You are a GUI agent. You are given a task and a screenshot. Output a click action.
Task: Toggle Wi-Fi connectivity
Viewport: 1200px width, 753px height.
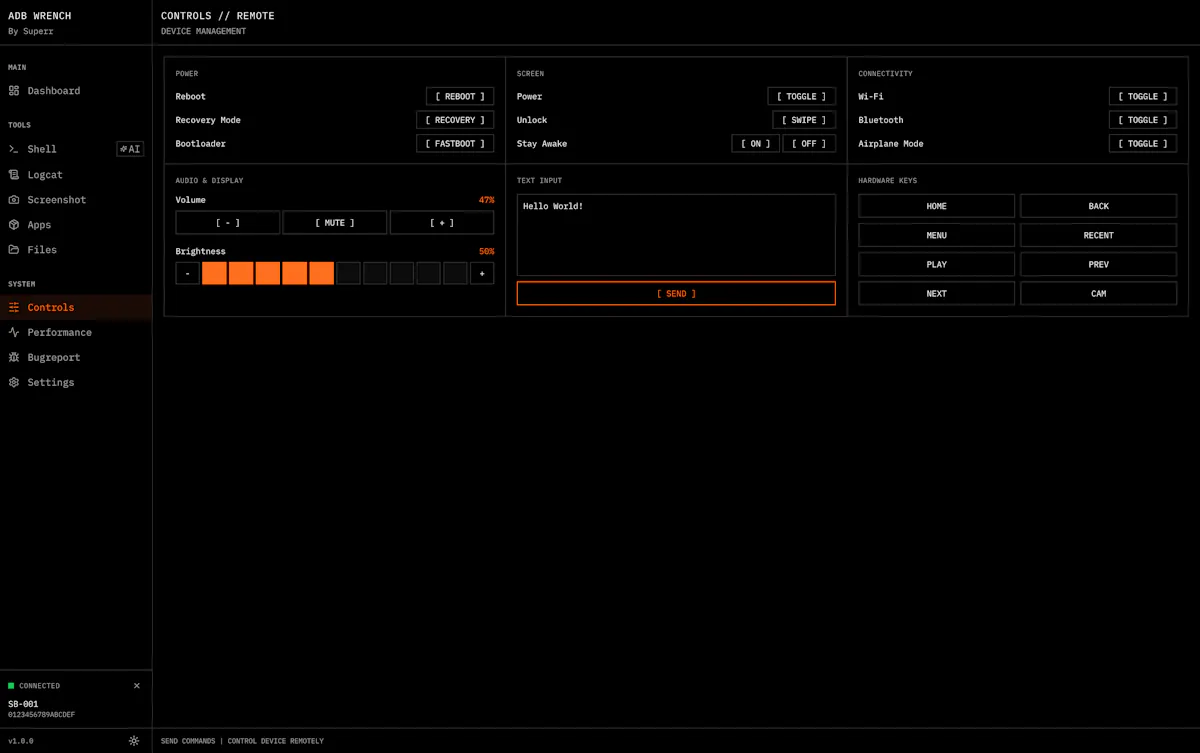tap(1143, 96)
